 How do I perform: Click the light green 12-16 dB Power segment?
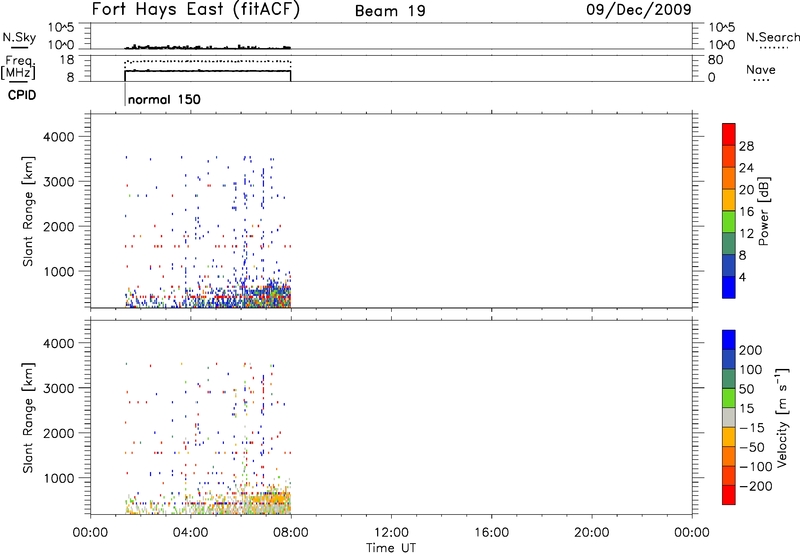pos(729,222)
